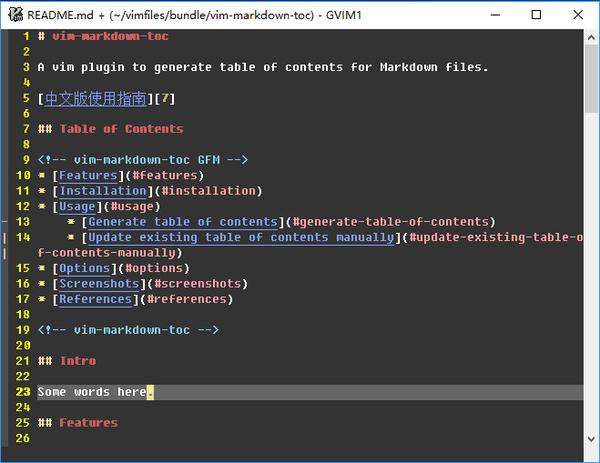Click the 'Installation' link text
Screen dimensions: 600x463
pos(103,191)
